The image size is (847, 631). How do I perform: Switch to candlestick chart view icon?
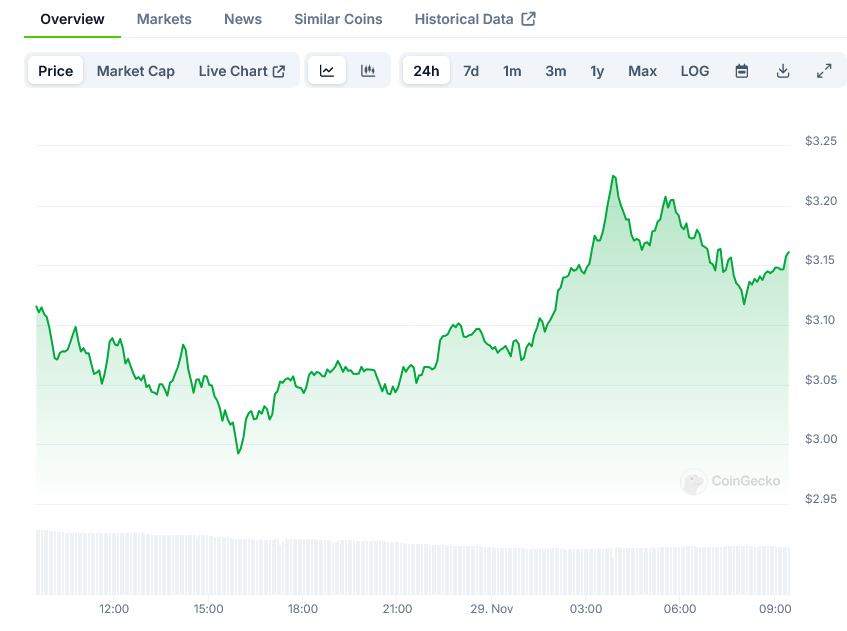[x=368, y=71]
